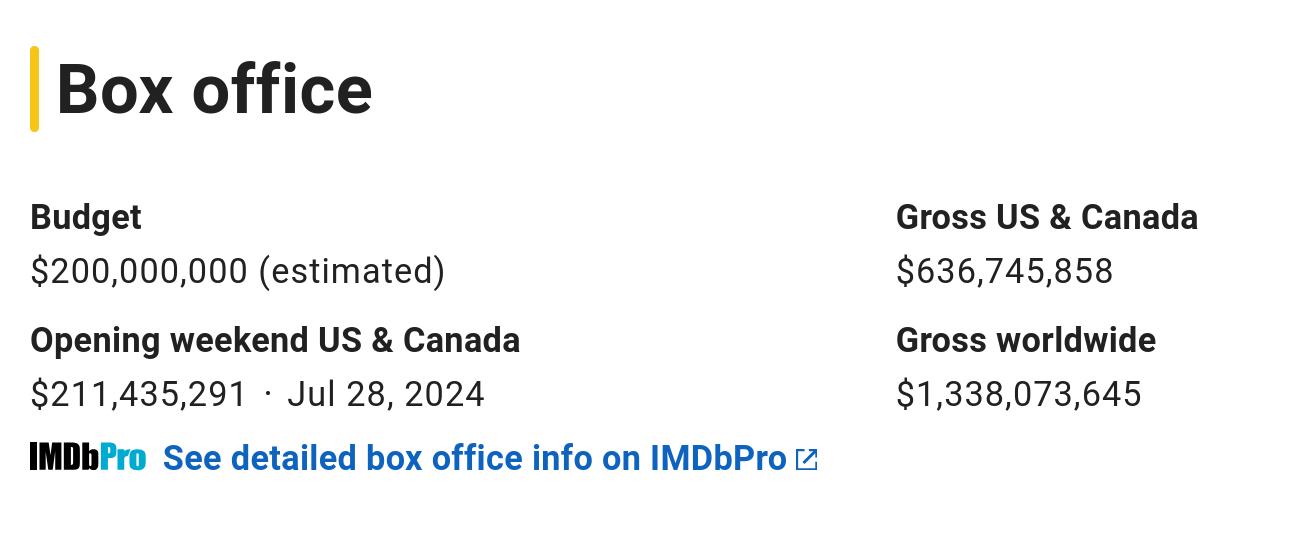Screen dimensions: 1296x540
Task: Click the Box office section heading
Action: click(214, 89)
